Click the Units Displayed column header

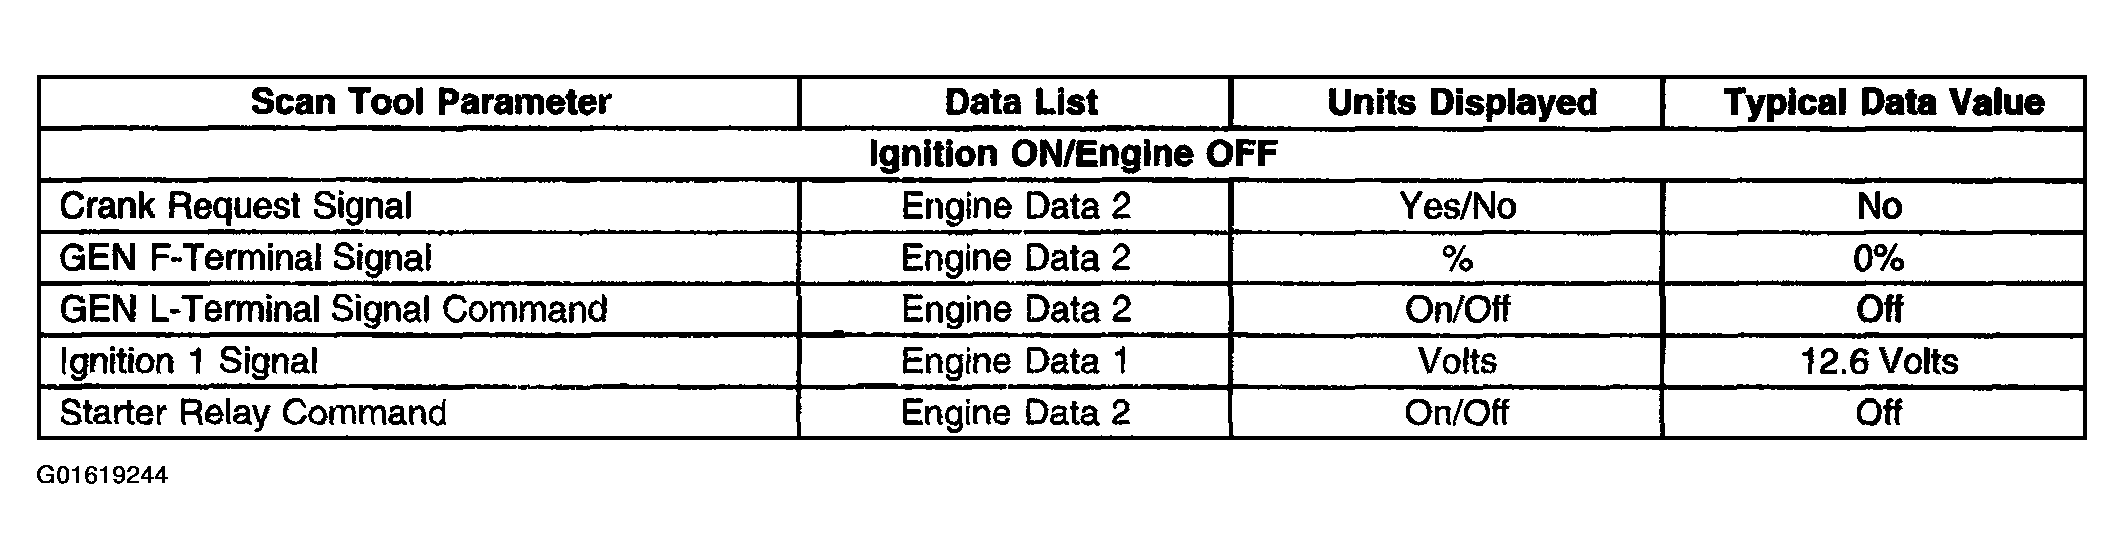1461,102
